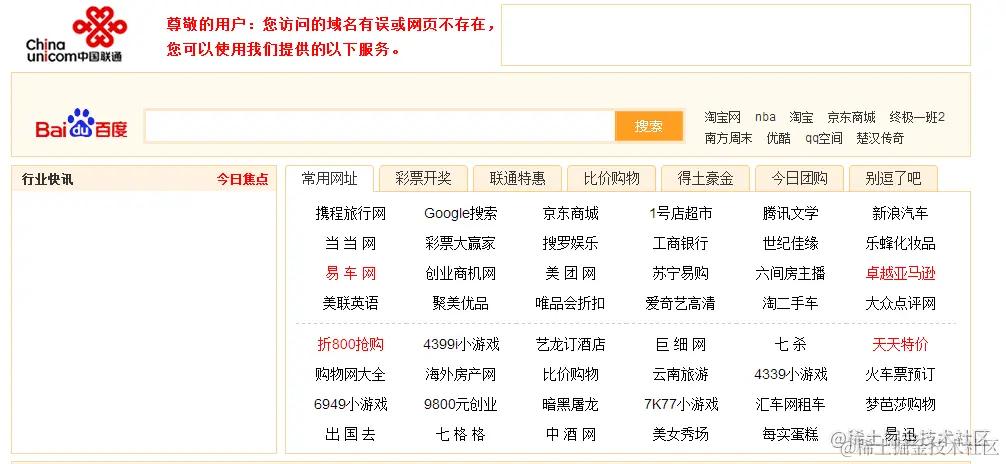Open the 彩票大赢家 link
The image size is (1006, 464).
(461, 244)
